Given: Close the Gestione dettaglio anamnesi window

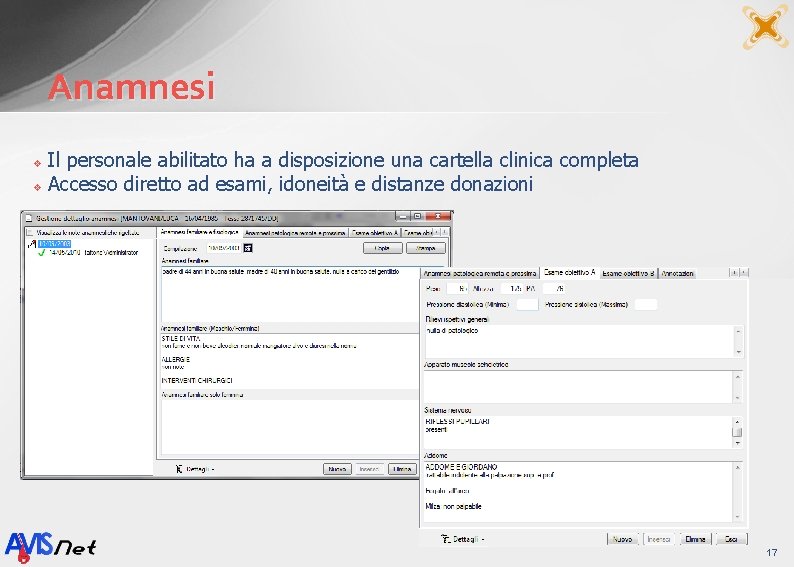Looking at the screenshot, I should click(438, 216).
